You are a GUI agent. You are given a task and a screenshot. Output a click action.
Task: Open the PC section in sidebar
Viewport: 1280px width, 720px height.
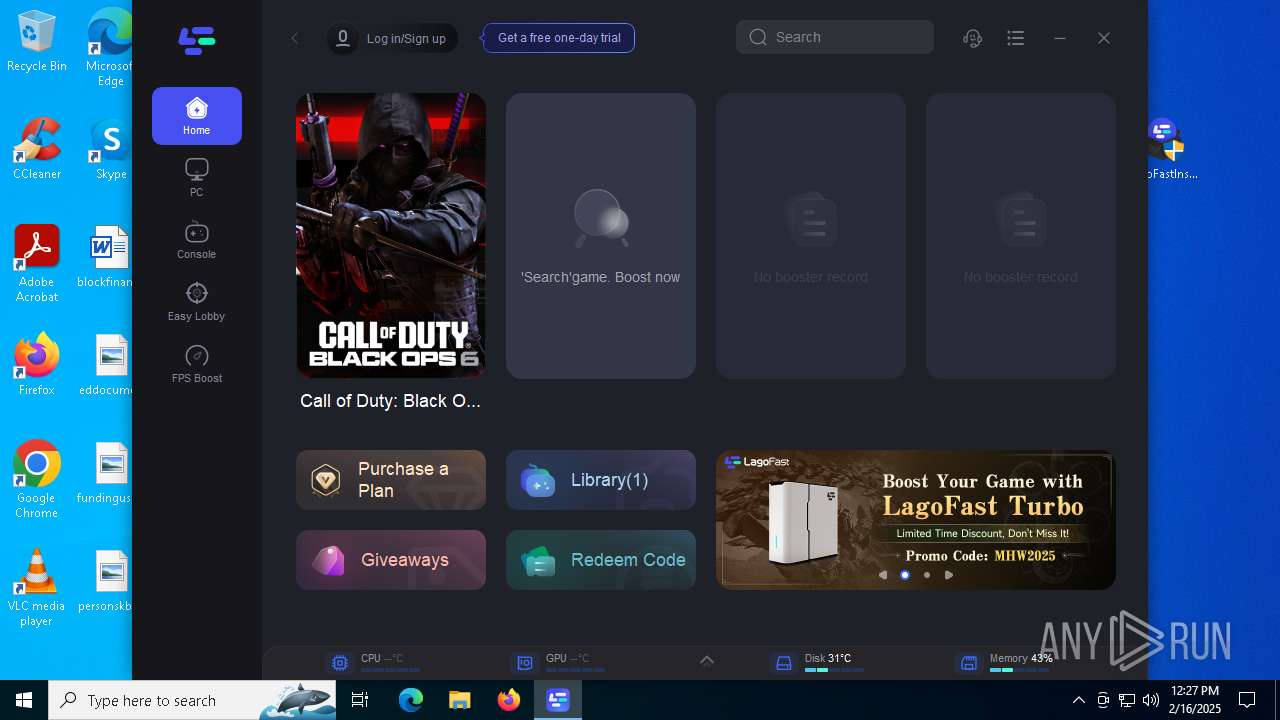197,178
